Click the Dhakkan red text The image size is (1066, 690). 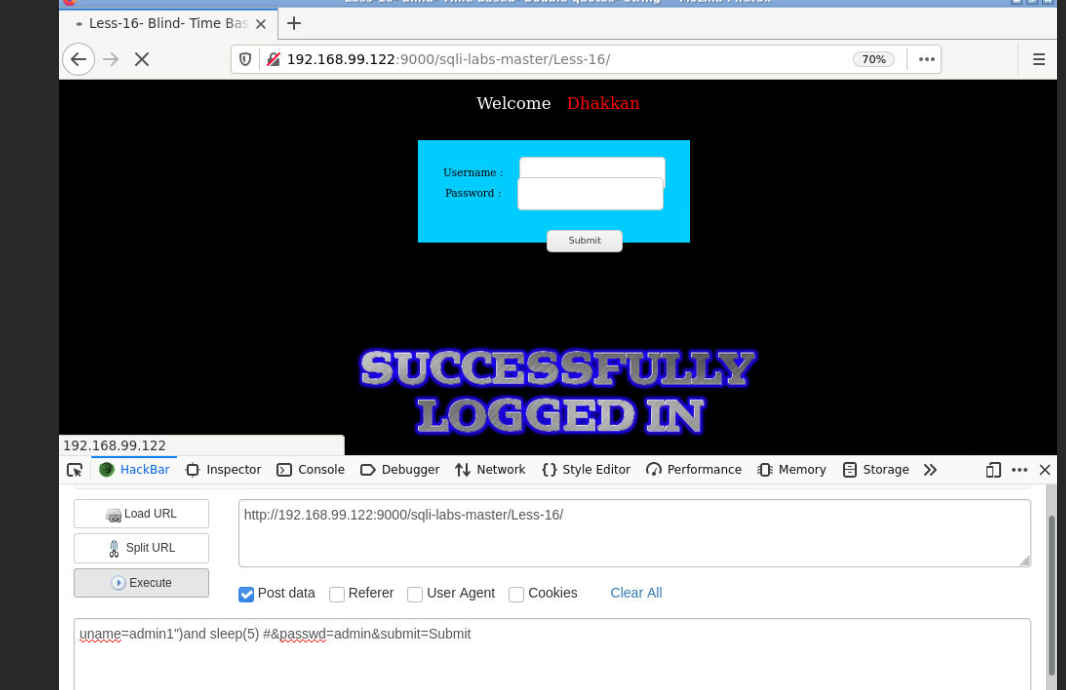coord(603,103)
